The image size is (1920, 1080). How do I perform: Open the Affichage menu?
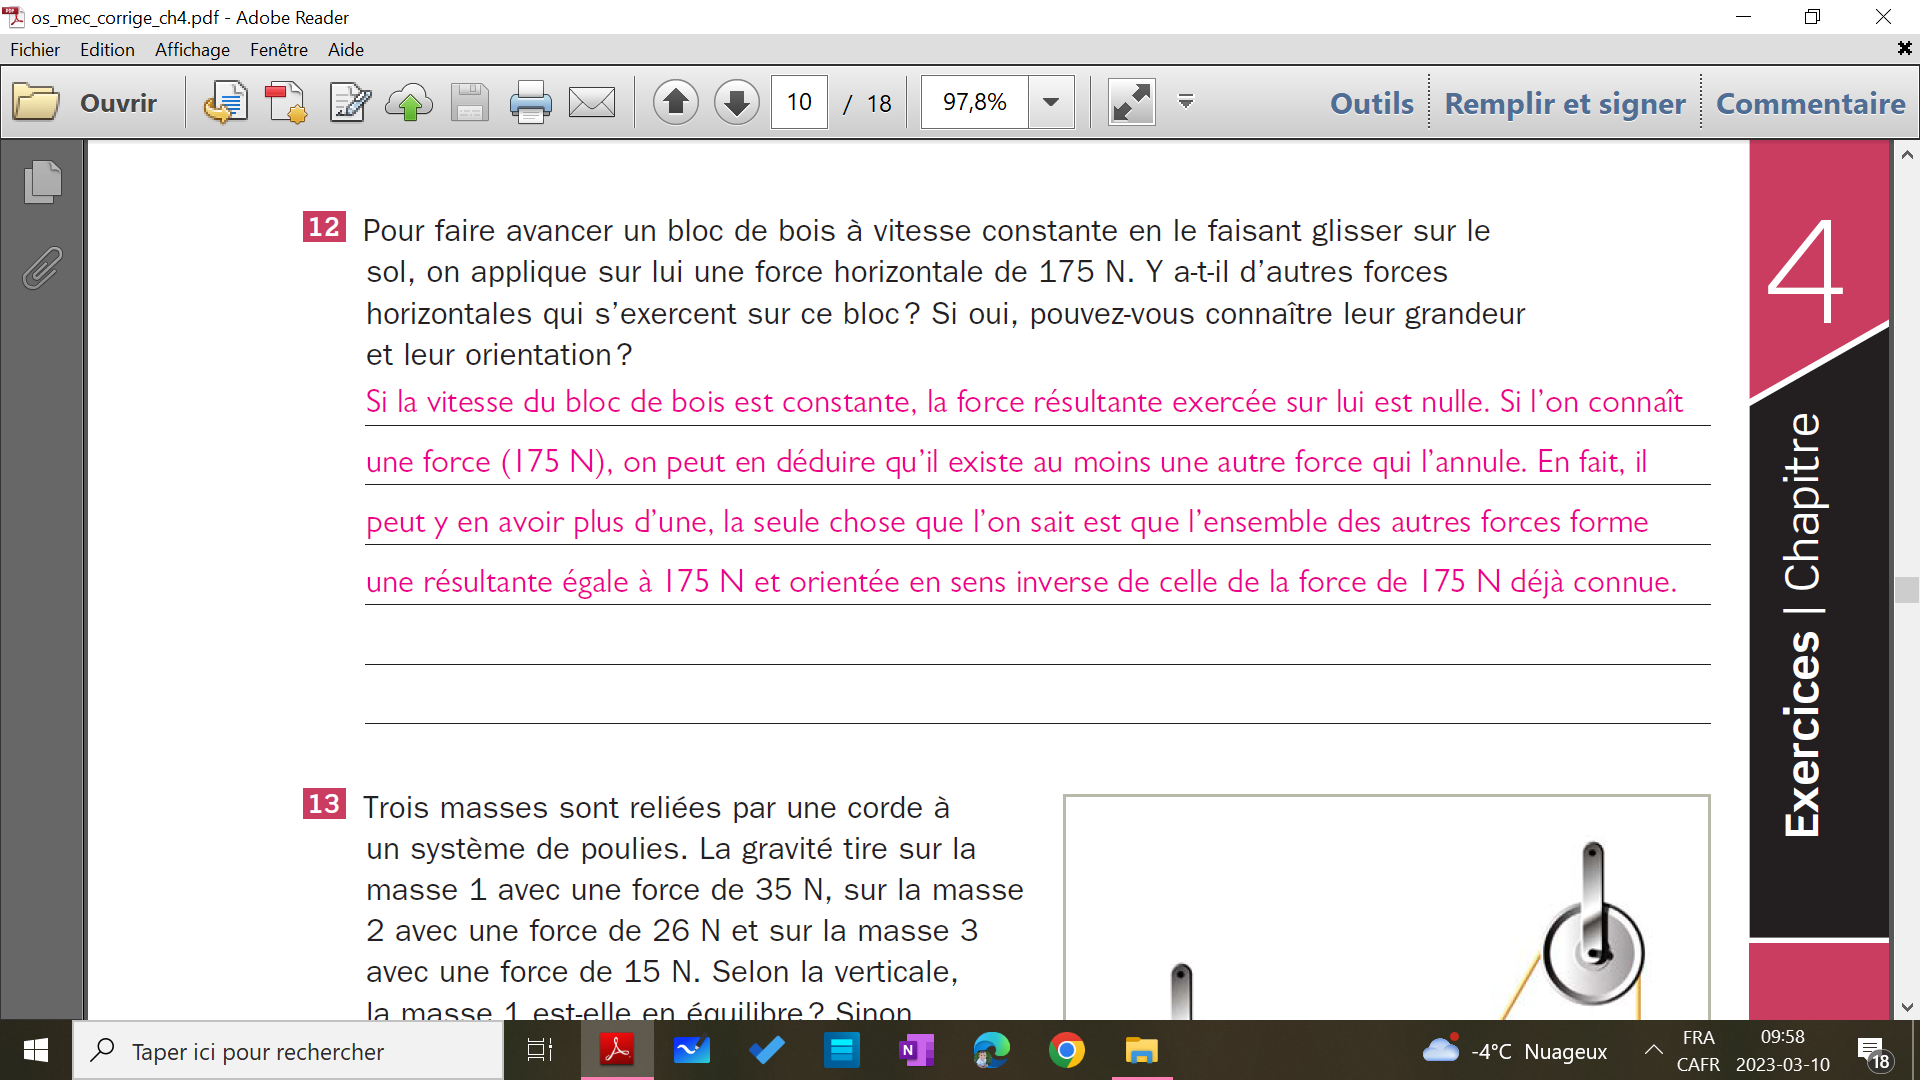pyautogui.click(x=191, y=49)
